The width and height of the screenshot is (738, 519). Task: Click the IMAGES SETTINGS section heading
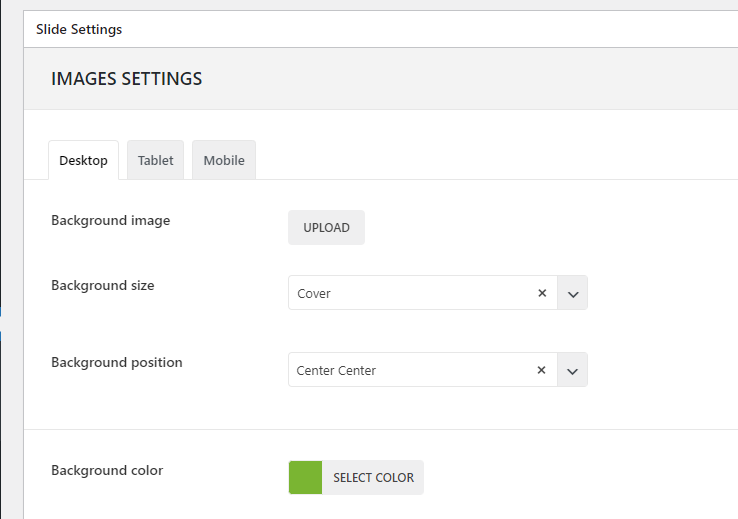point(126,78)
